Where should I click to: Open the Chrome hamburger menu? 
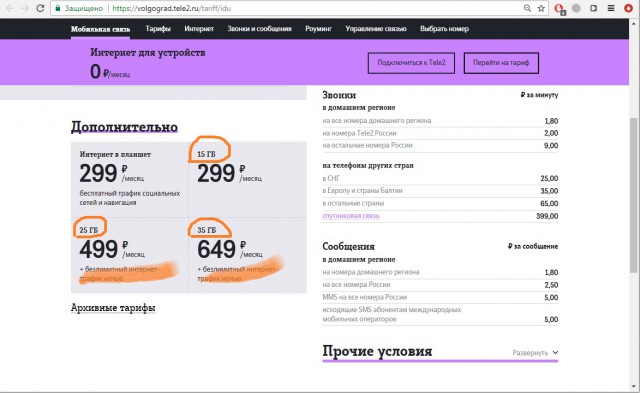pos(611,8)
